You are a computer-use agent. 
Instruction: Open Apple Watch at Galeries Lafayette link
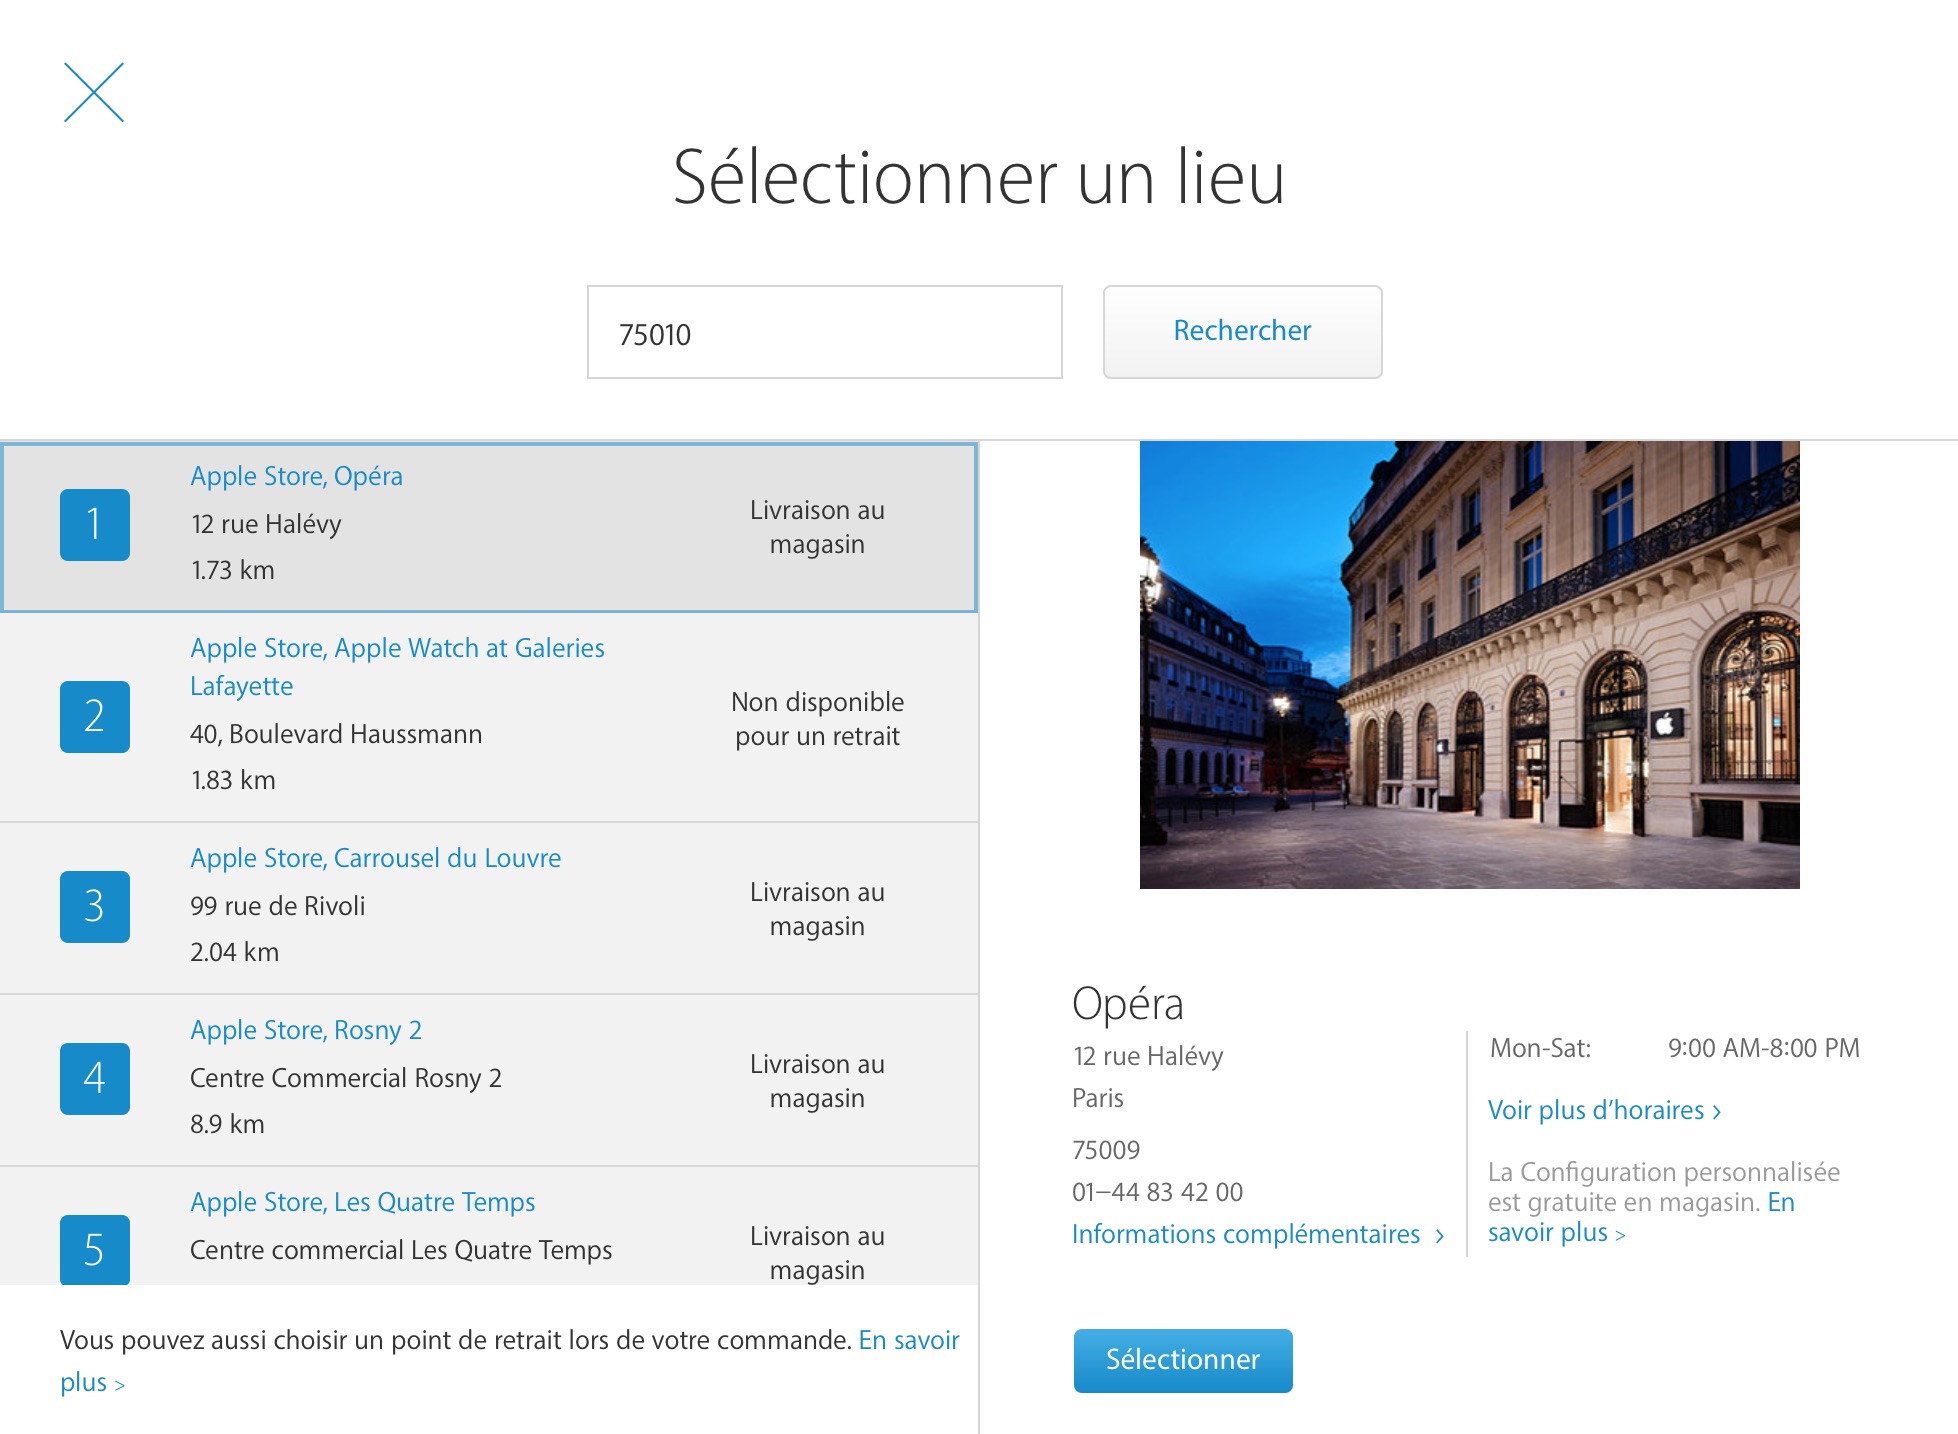click(x=397, y=649)
